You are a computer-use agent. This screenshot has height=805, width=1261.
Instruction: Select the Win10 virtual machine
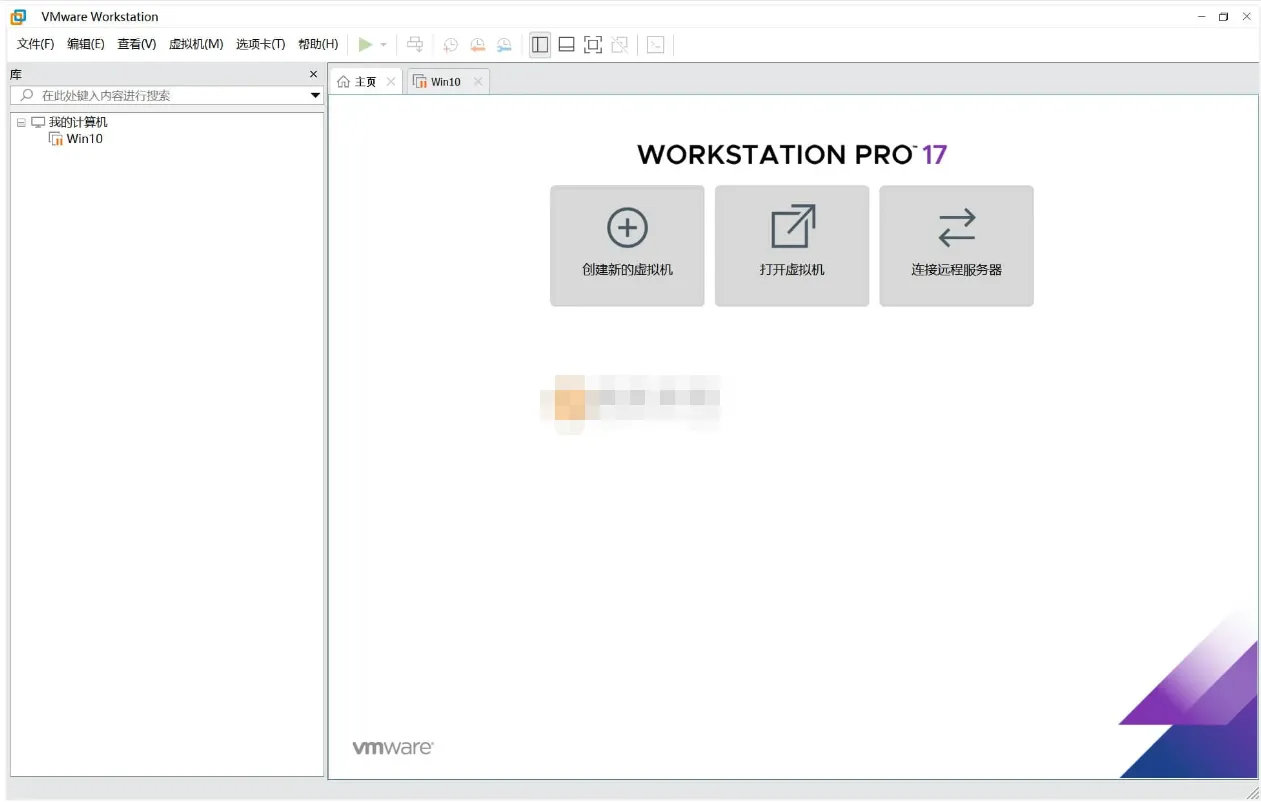[84, 139]
